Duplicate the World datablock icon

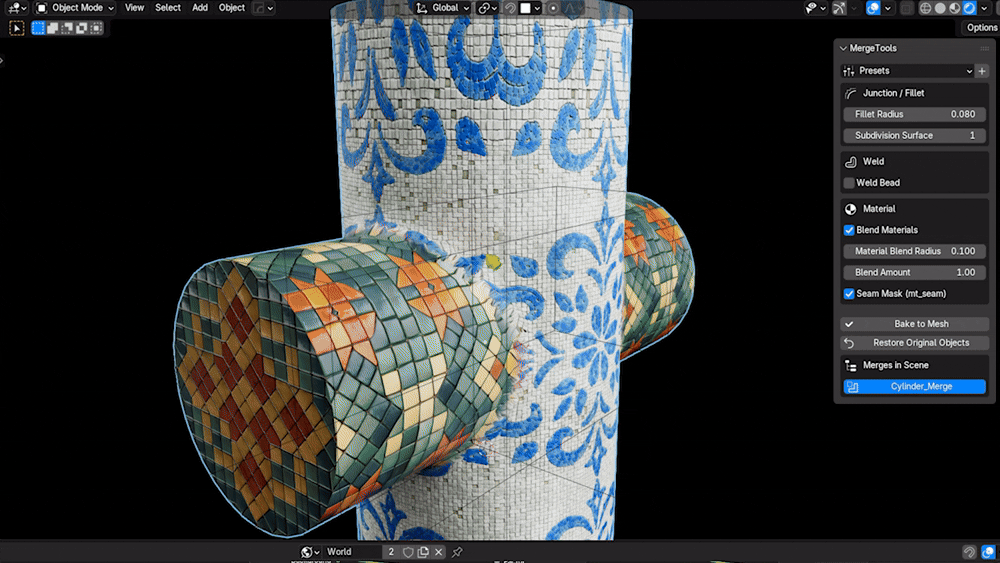click(423, 552)
